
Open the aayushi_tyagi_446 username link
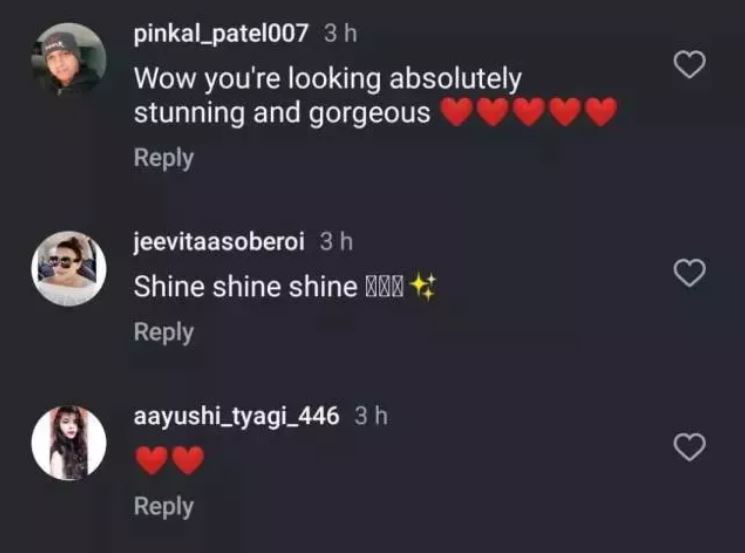pos(237,417)
